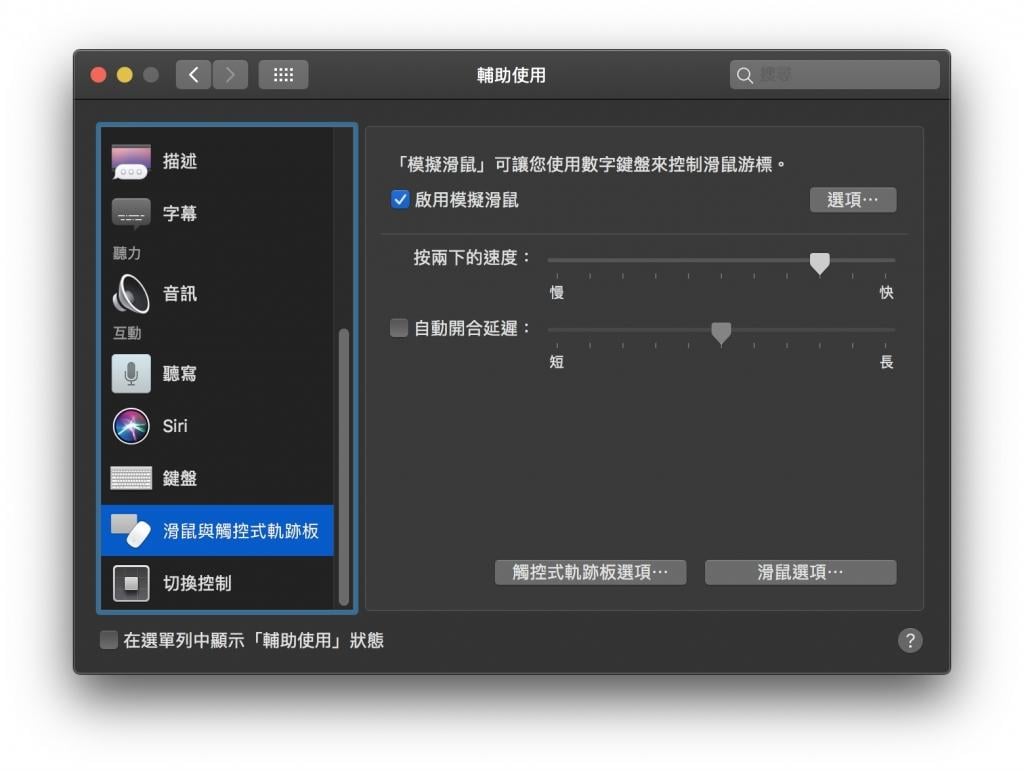The height and width of the screenshot is (771, 1024).
Task: Click 滑鼠與觸控式軌跡板 row label
Action: pos(241,531)
